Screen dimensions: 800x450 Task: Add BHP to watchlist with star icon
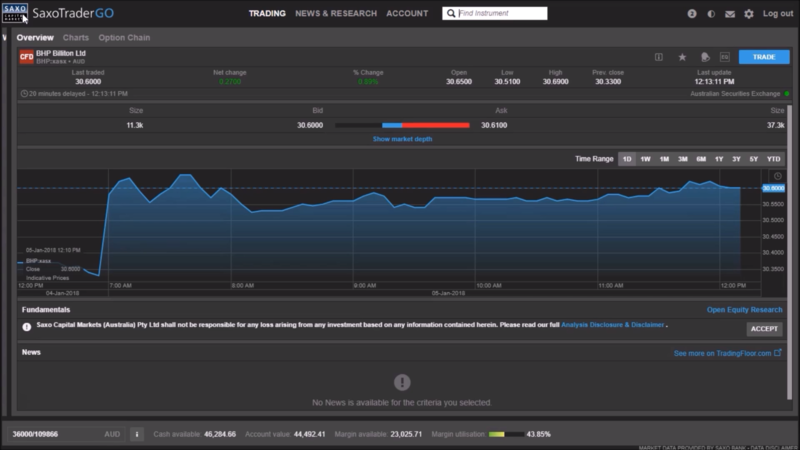(x=682, y=57)
